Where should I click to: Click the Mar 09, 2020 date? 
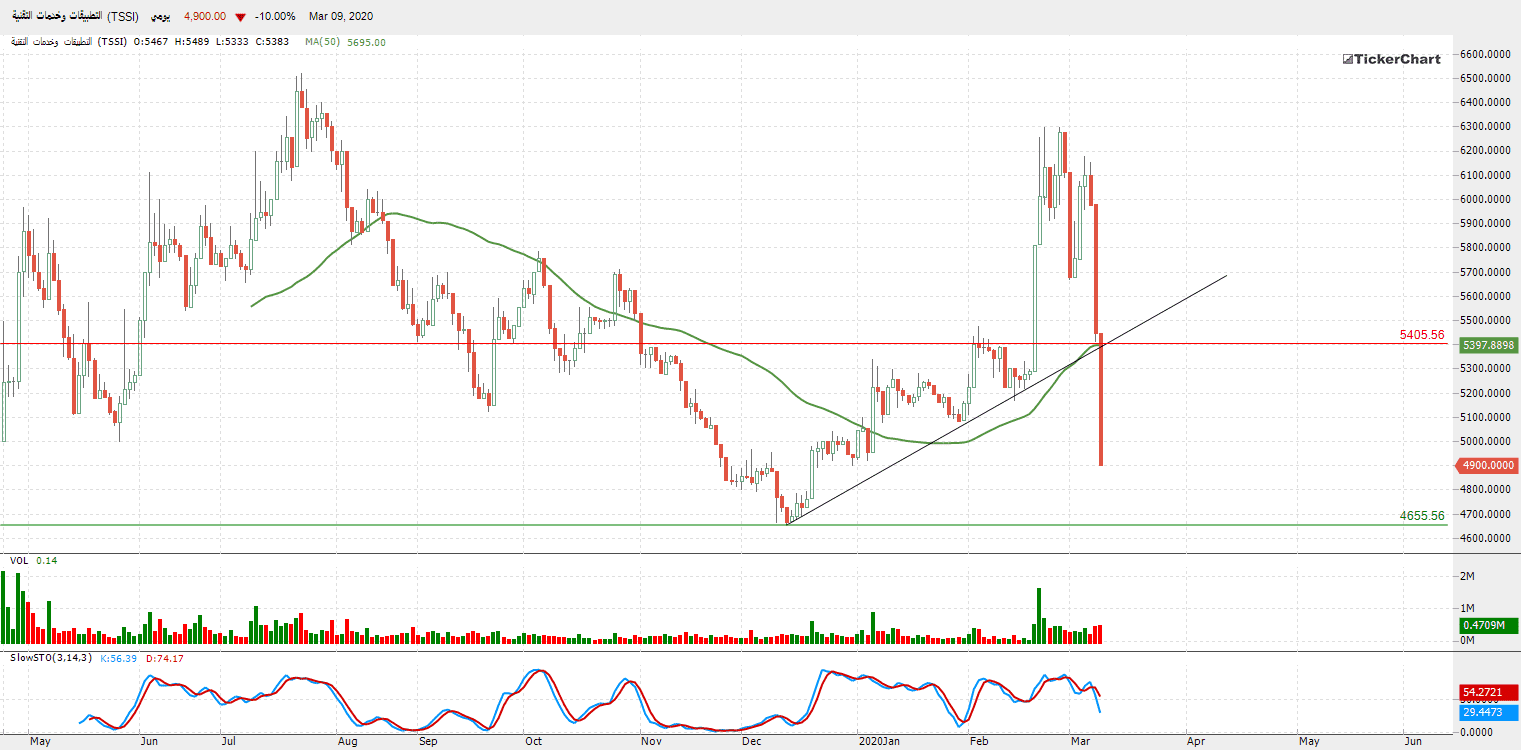pyautogui.click(x=341, y=17)
